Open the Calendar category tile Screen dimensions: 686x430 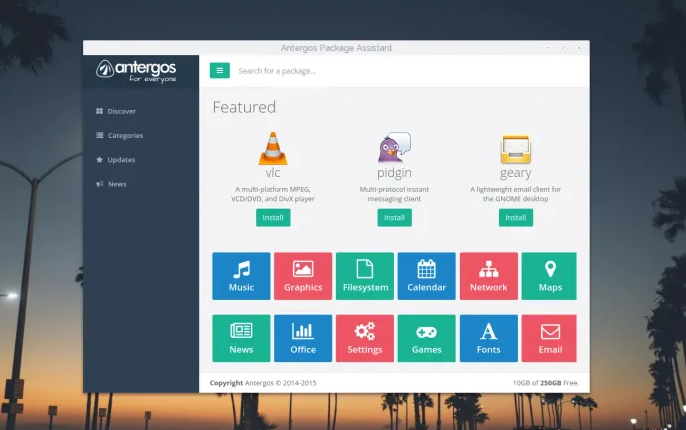click(427, 276)
